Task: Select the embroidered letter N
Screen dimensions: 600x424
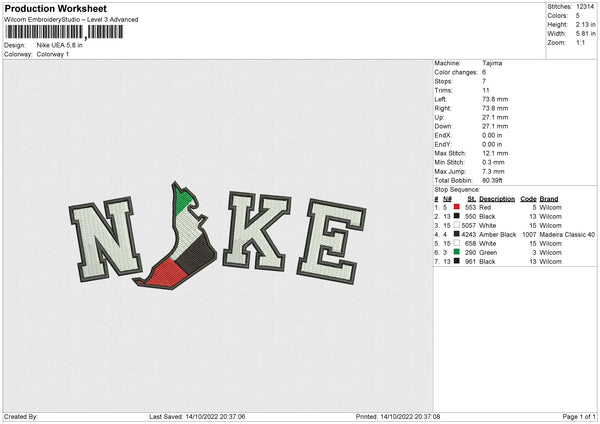Action: coord(105,239)
